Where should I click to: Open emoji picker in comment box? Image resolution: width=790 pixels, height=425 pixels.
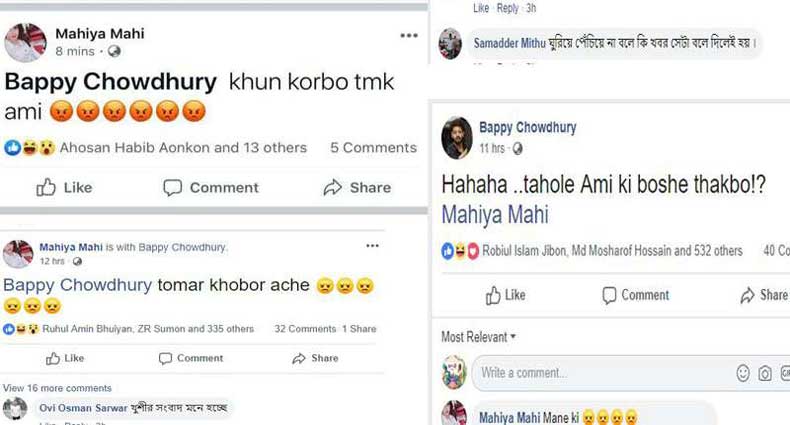pos(743,373)
